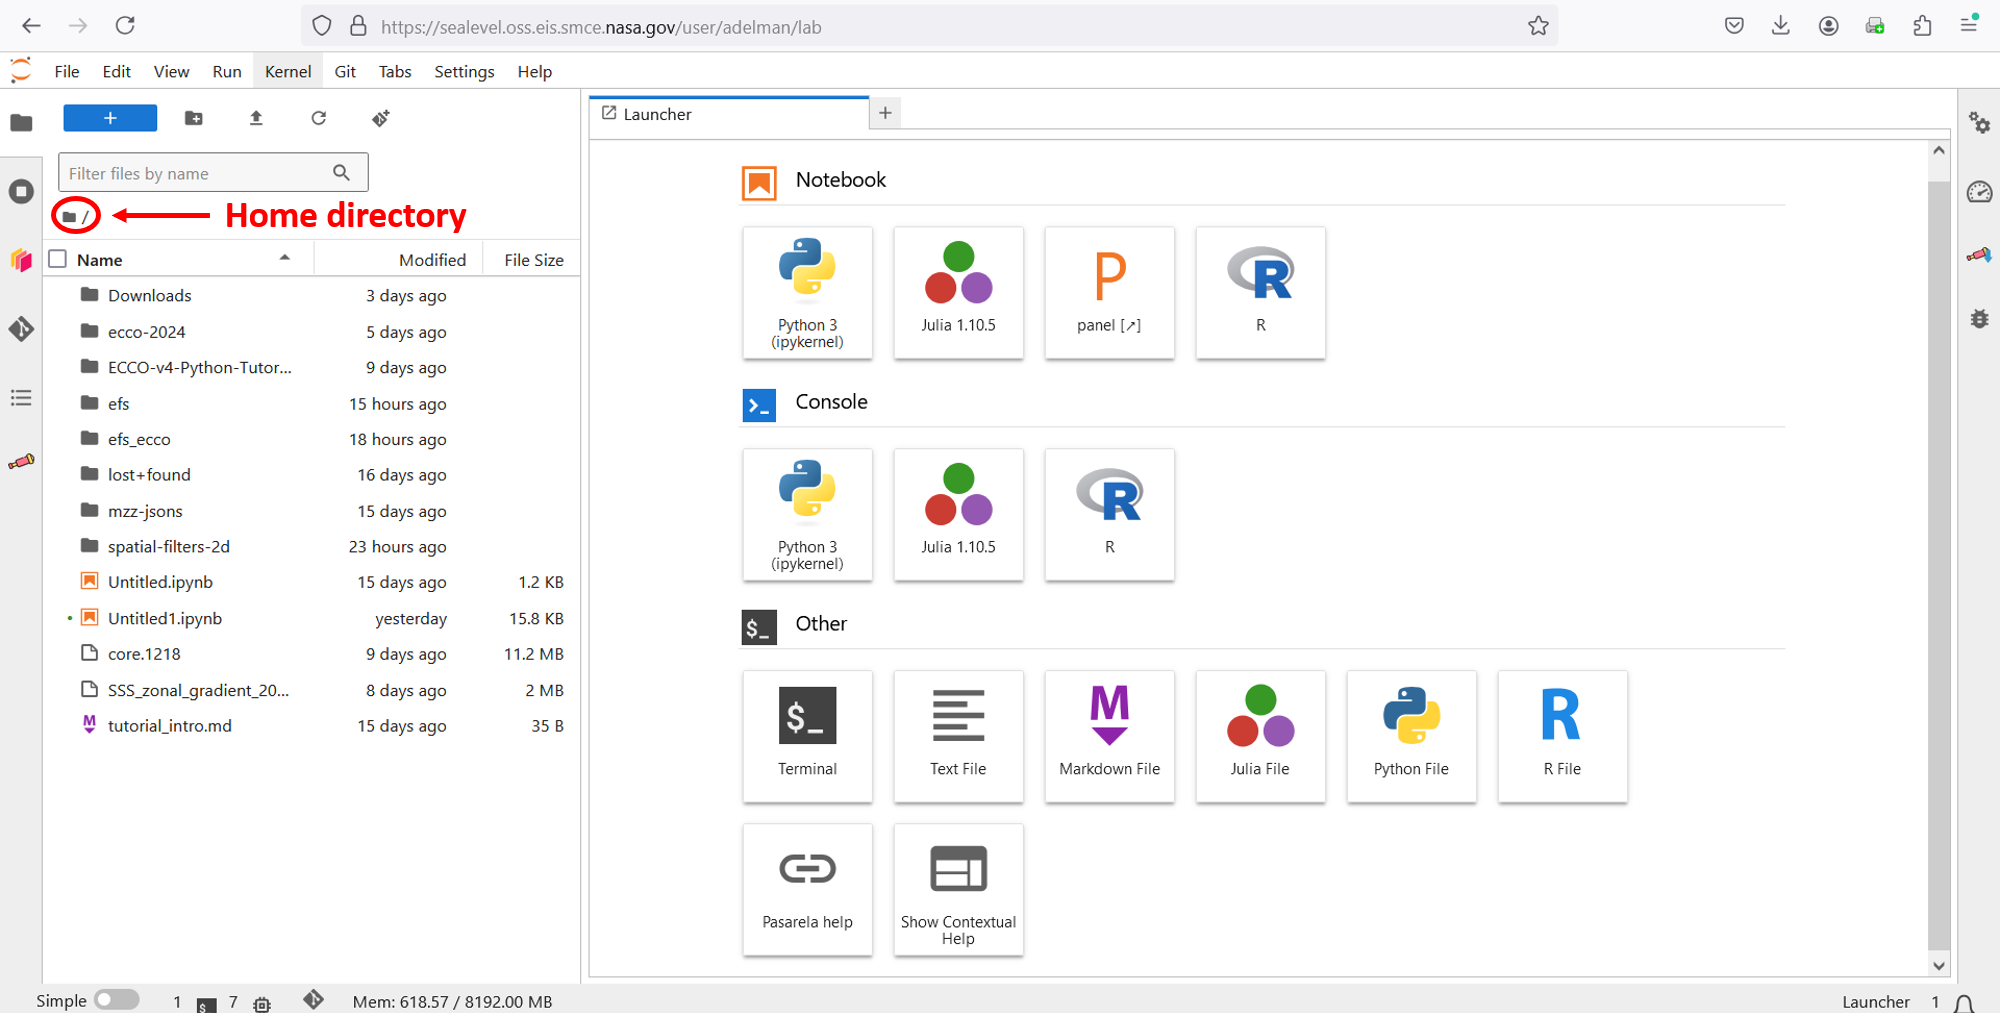Image resolution: width=2000 pixels, height=1013 pixels.
Task: Open the File Browser sidebar tab
Action: (21, 123)
